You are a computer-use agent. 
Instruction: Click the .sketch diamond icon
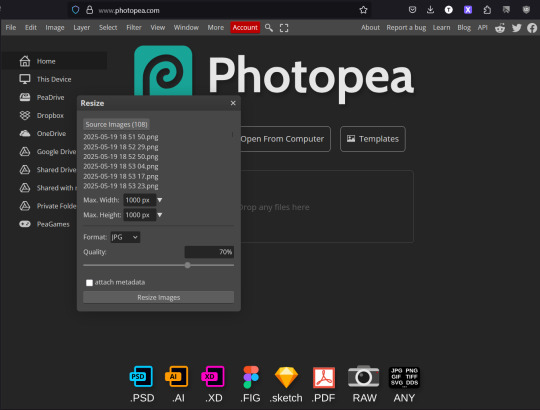point(286,377)
